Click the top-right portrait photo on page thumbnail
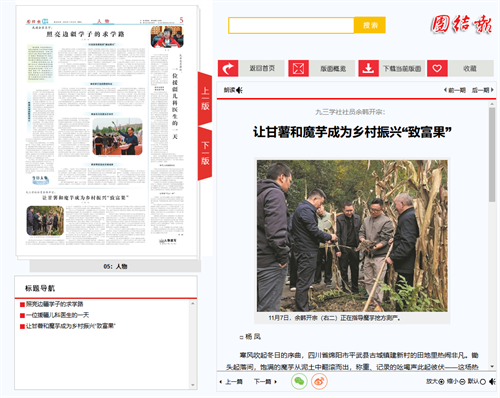Screen dimensions: 500x398 click(167, 37)
